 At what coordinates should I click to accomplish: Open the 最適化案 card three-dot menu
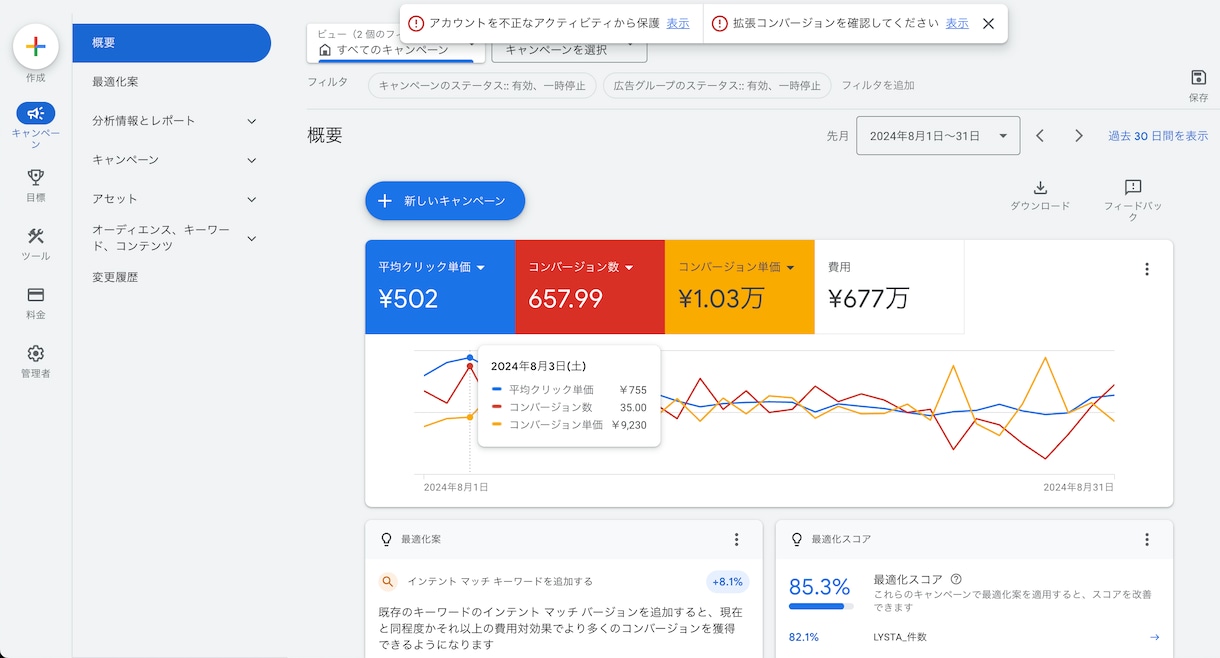[737, 539]
